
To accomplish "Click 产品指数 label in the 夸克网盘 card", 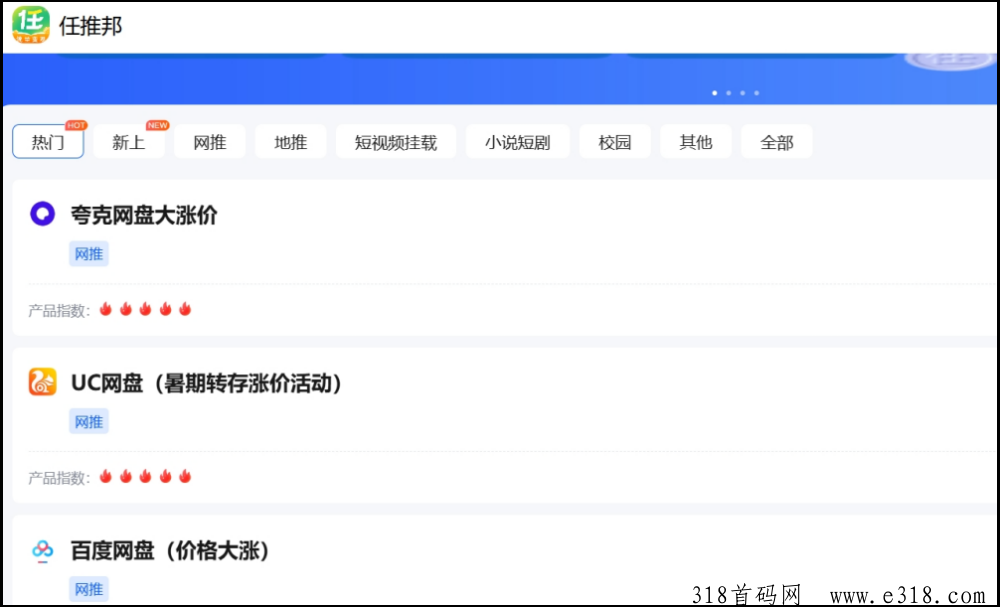I will click(59, 311).
